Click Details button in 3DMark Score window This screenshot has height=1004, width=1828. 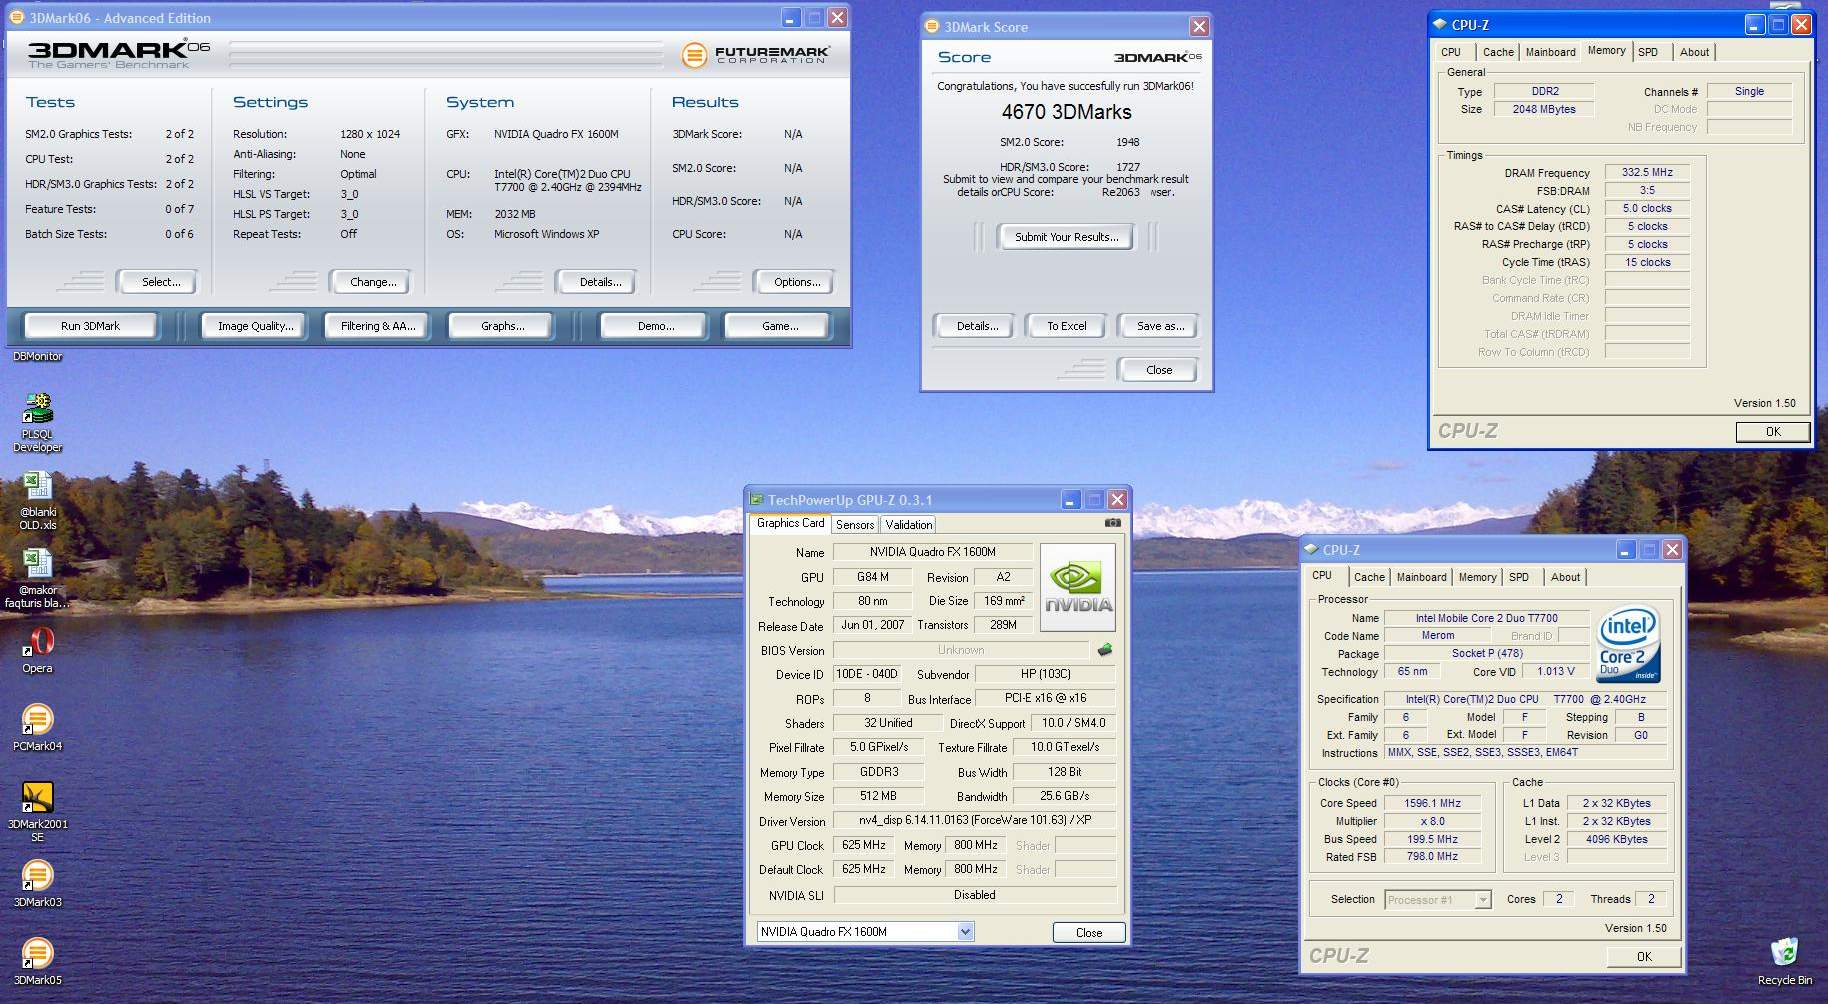coord(977,326)
